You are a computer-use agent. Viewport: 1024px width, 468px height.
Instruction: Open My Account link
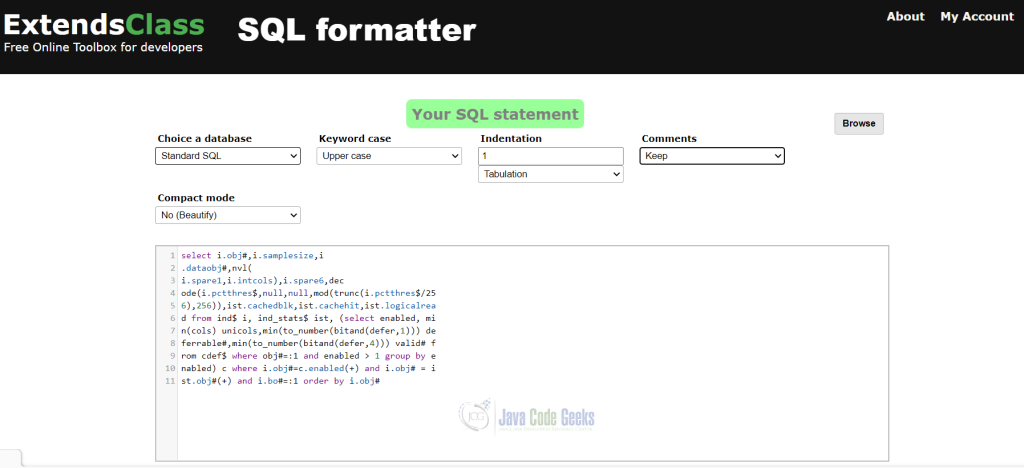(977, 16)
